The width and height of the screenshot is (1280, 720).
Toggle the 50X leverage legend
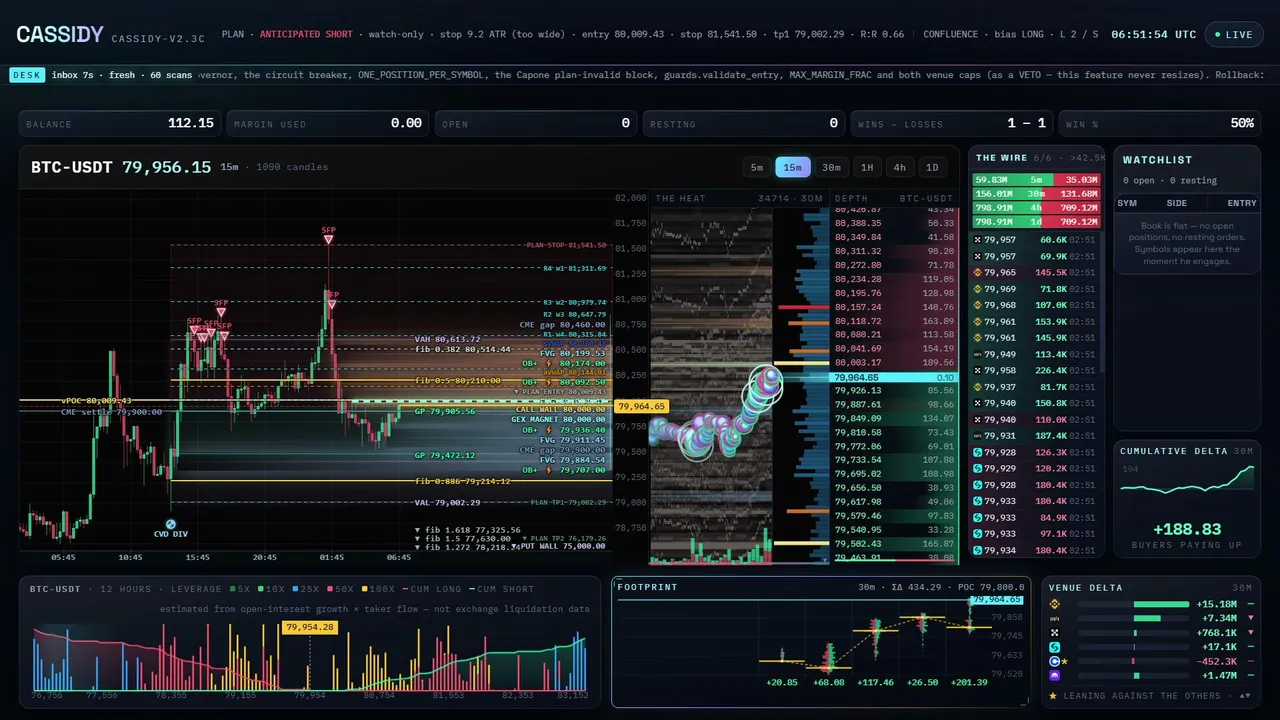coord(341,589)
